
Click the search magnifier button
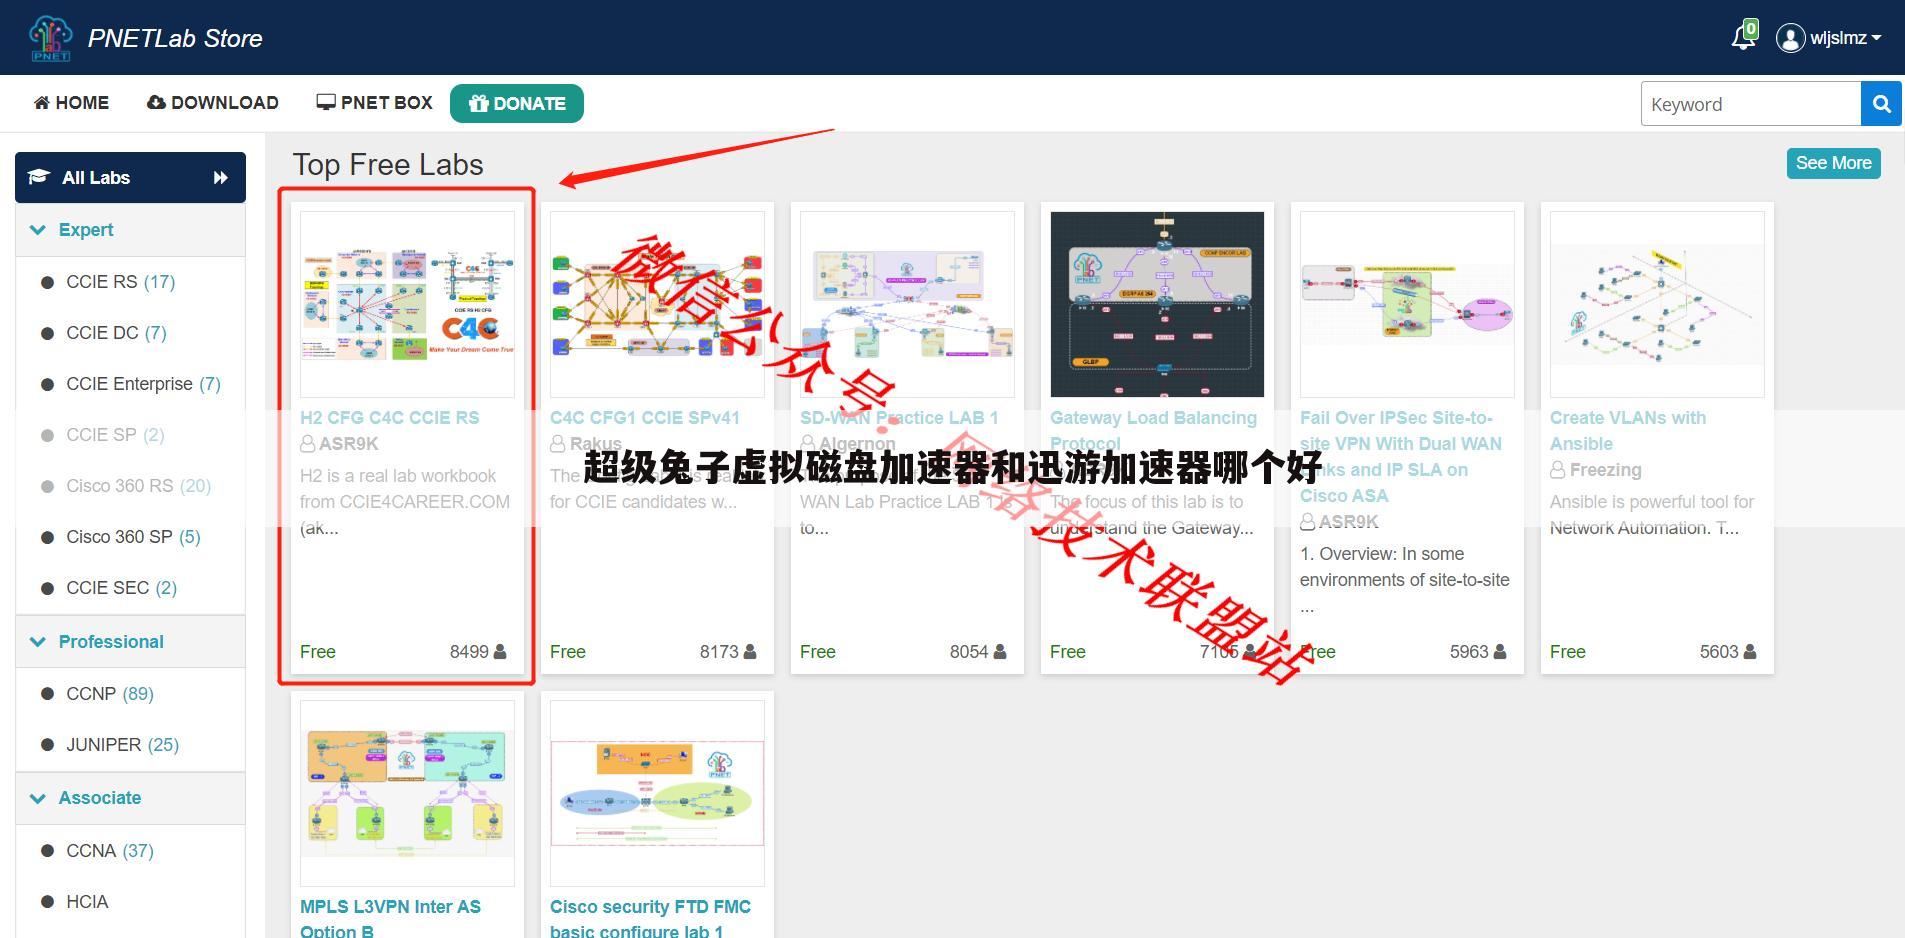click(1881, 104)
